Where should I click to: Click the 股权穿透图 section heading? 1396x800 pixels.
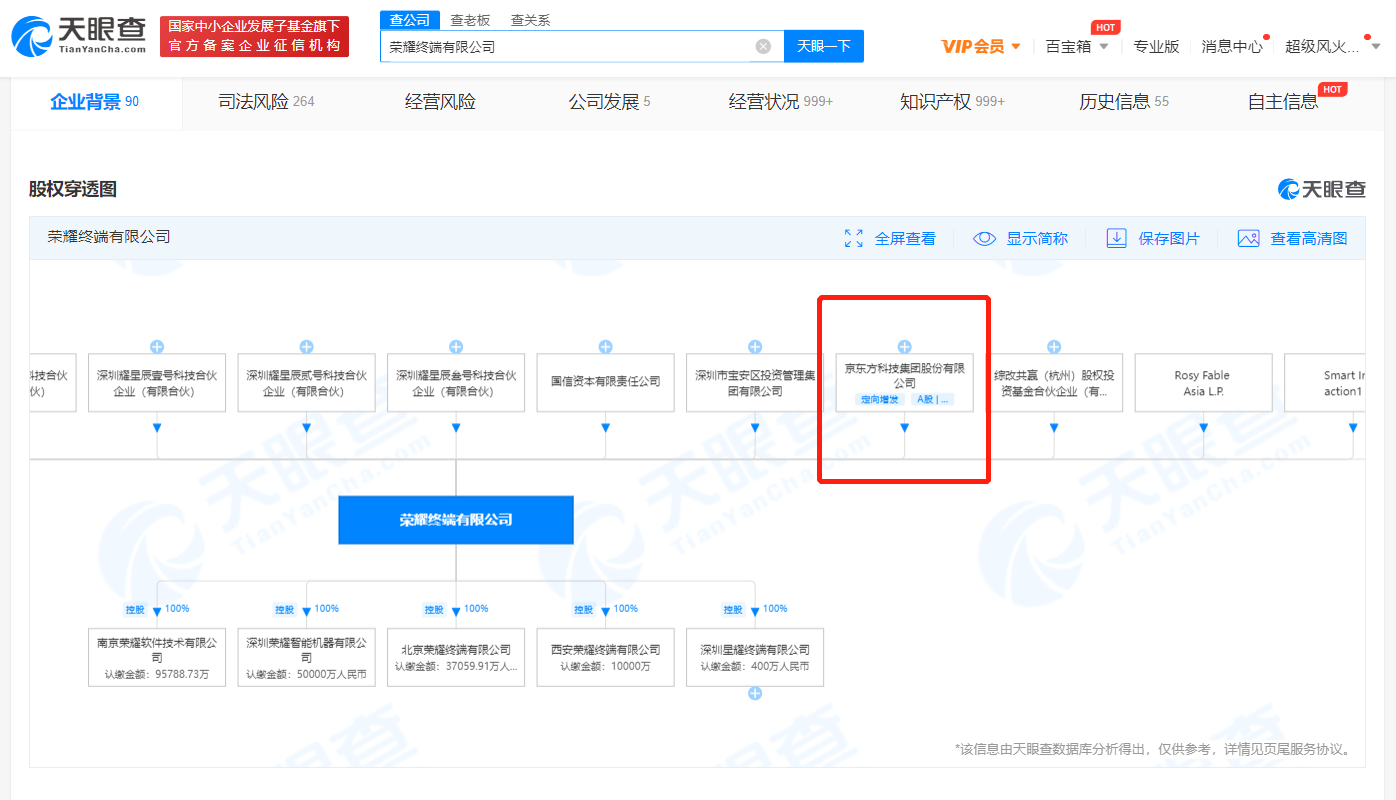pos(73,189)
